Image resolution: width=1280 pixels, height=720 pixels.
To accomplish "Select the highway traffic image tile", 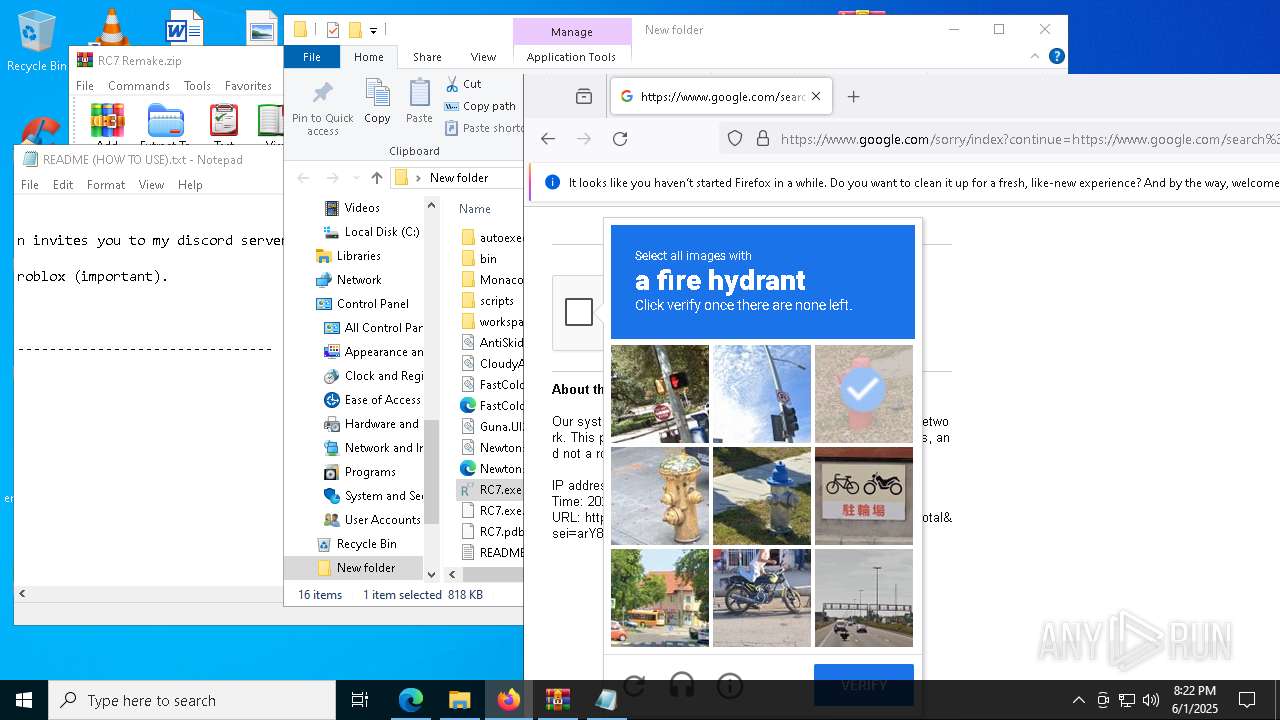I will (864, 598).
